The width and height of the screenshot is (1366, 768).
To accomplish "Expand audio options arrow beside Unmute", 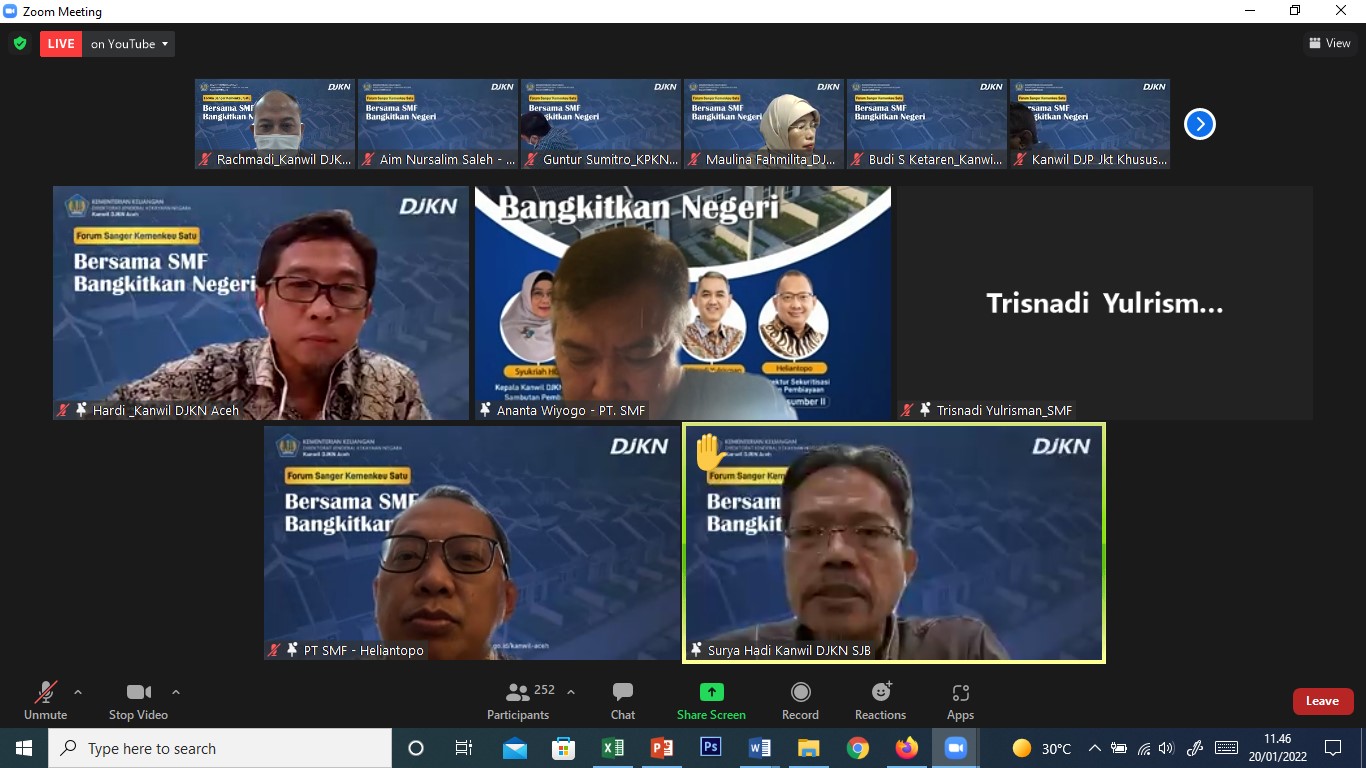I will (x=78, y=692).
